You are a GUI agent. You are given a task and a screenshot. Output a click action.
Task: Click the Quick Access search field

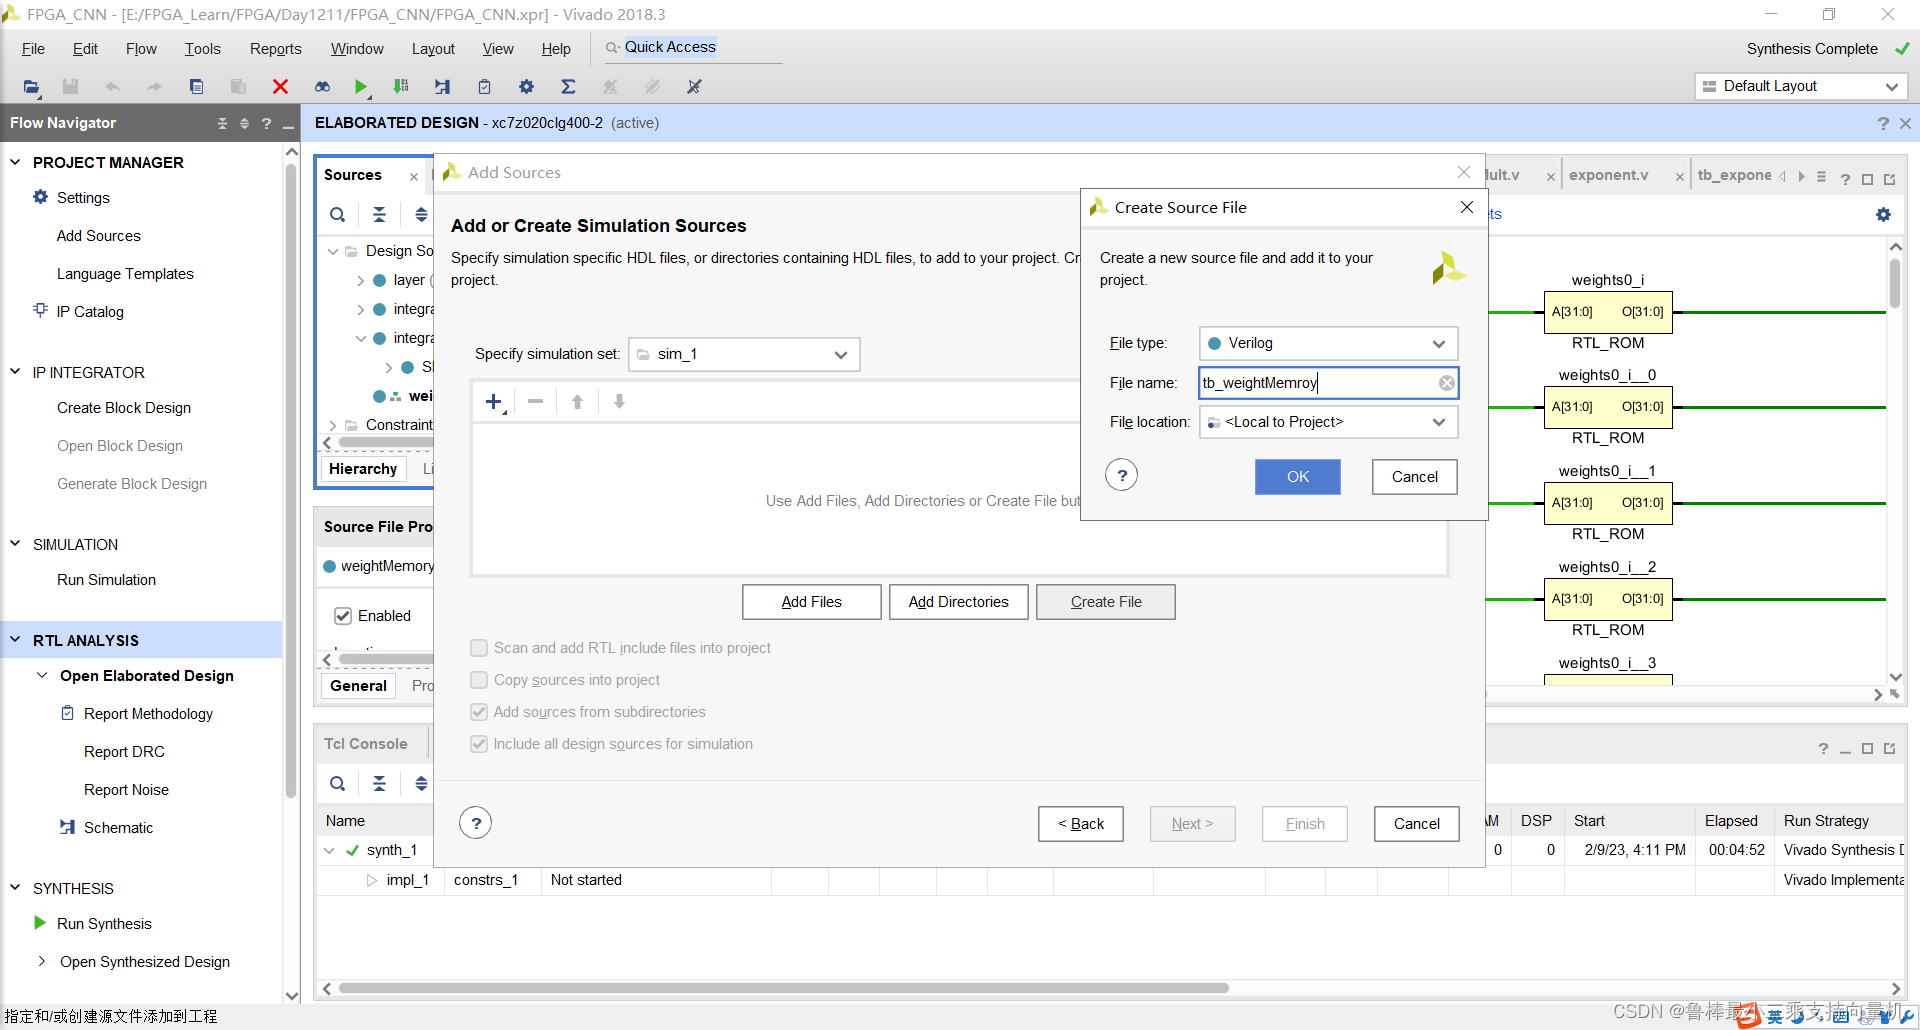[692, 47]
